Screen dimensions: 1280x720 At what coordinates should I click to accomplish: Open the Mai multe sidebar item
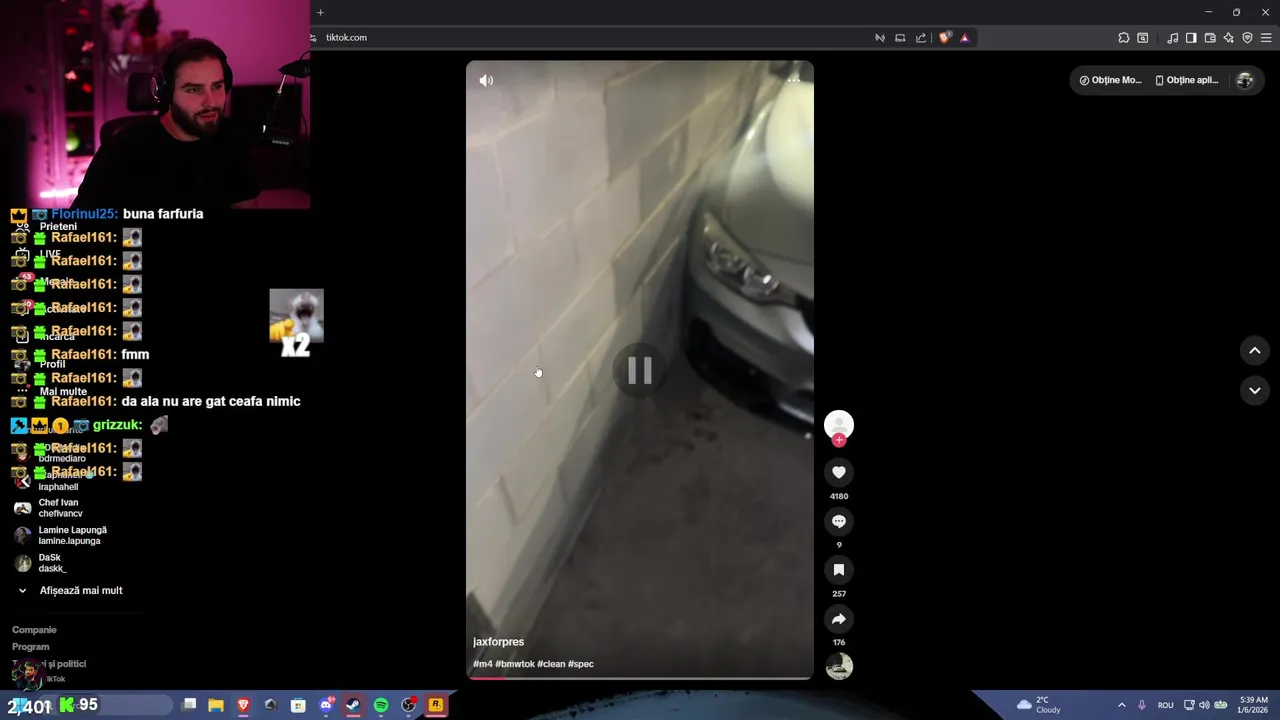click(62, 391)
